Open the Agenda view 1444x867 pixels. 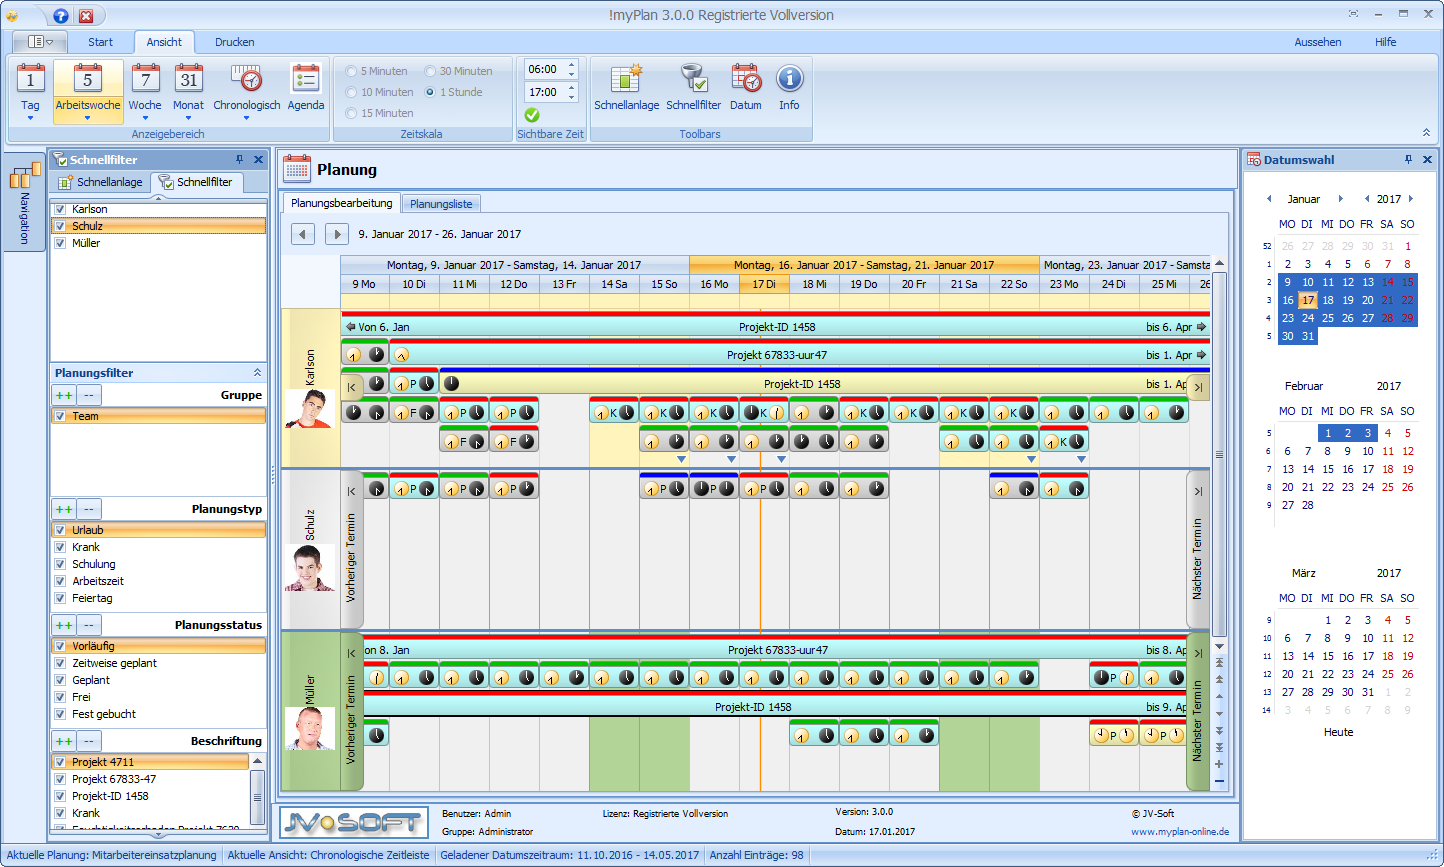point(306,86)
